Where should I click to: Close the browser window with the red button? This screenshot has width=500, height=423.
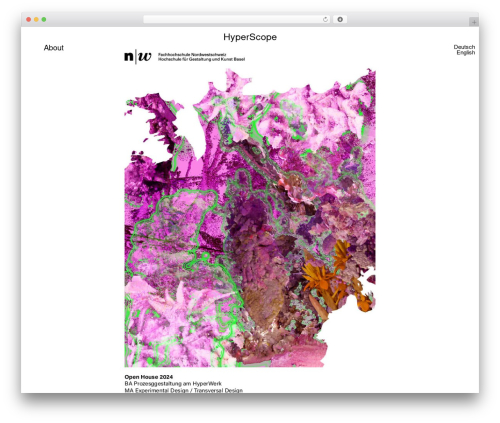tap(29, 20)
